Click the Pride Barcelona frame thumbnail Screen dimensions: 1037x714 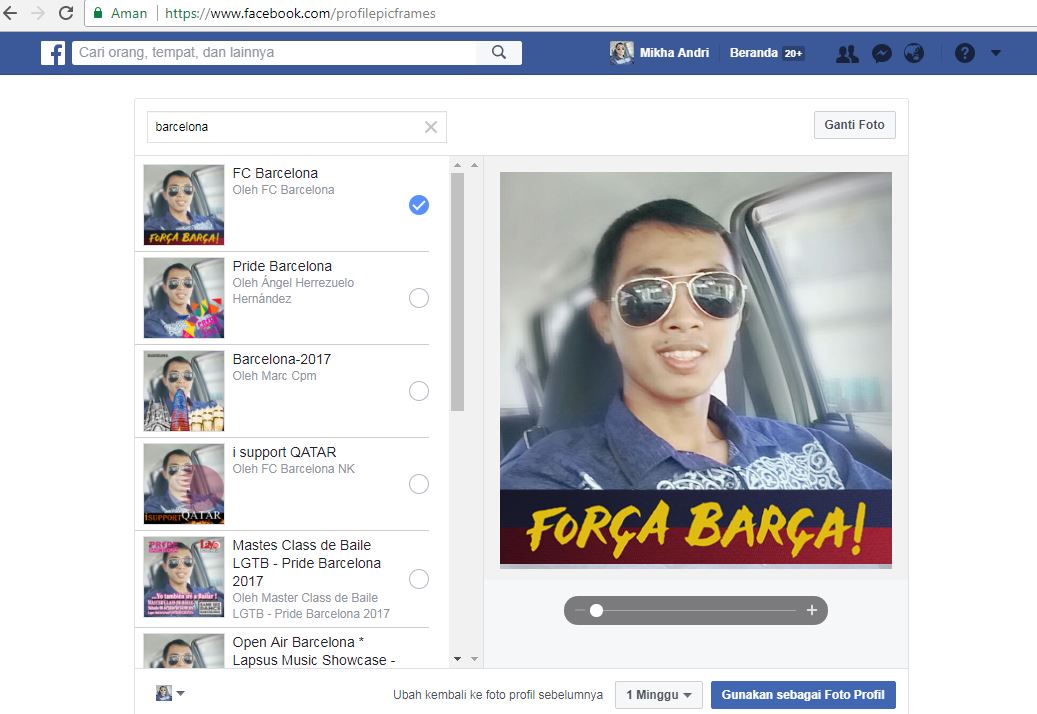point(184,298)
